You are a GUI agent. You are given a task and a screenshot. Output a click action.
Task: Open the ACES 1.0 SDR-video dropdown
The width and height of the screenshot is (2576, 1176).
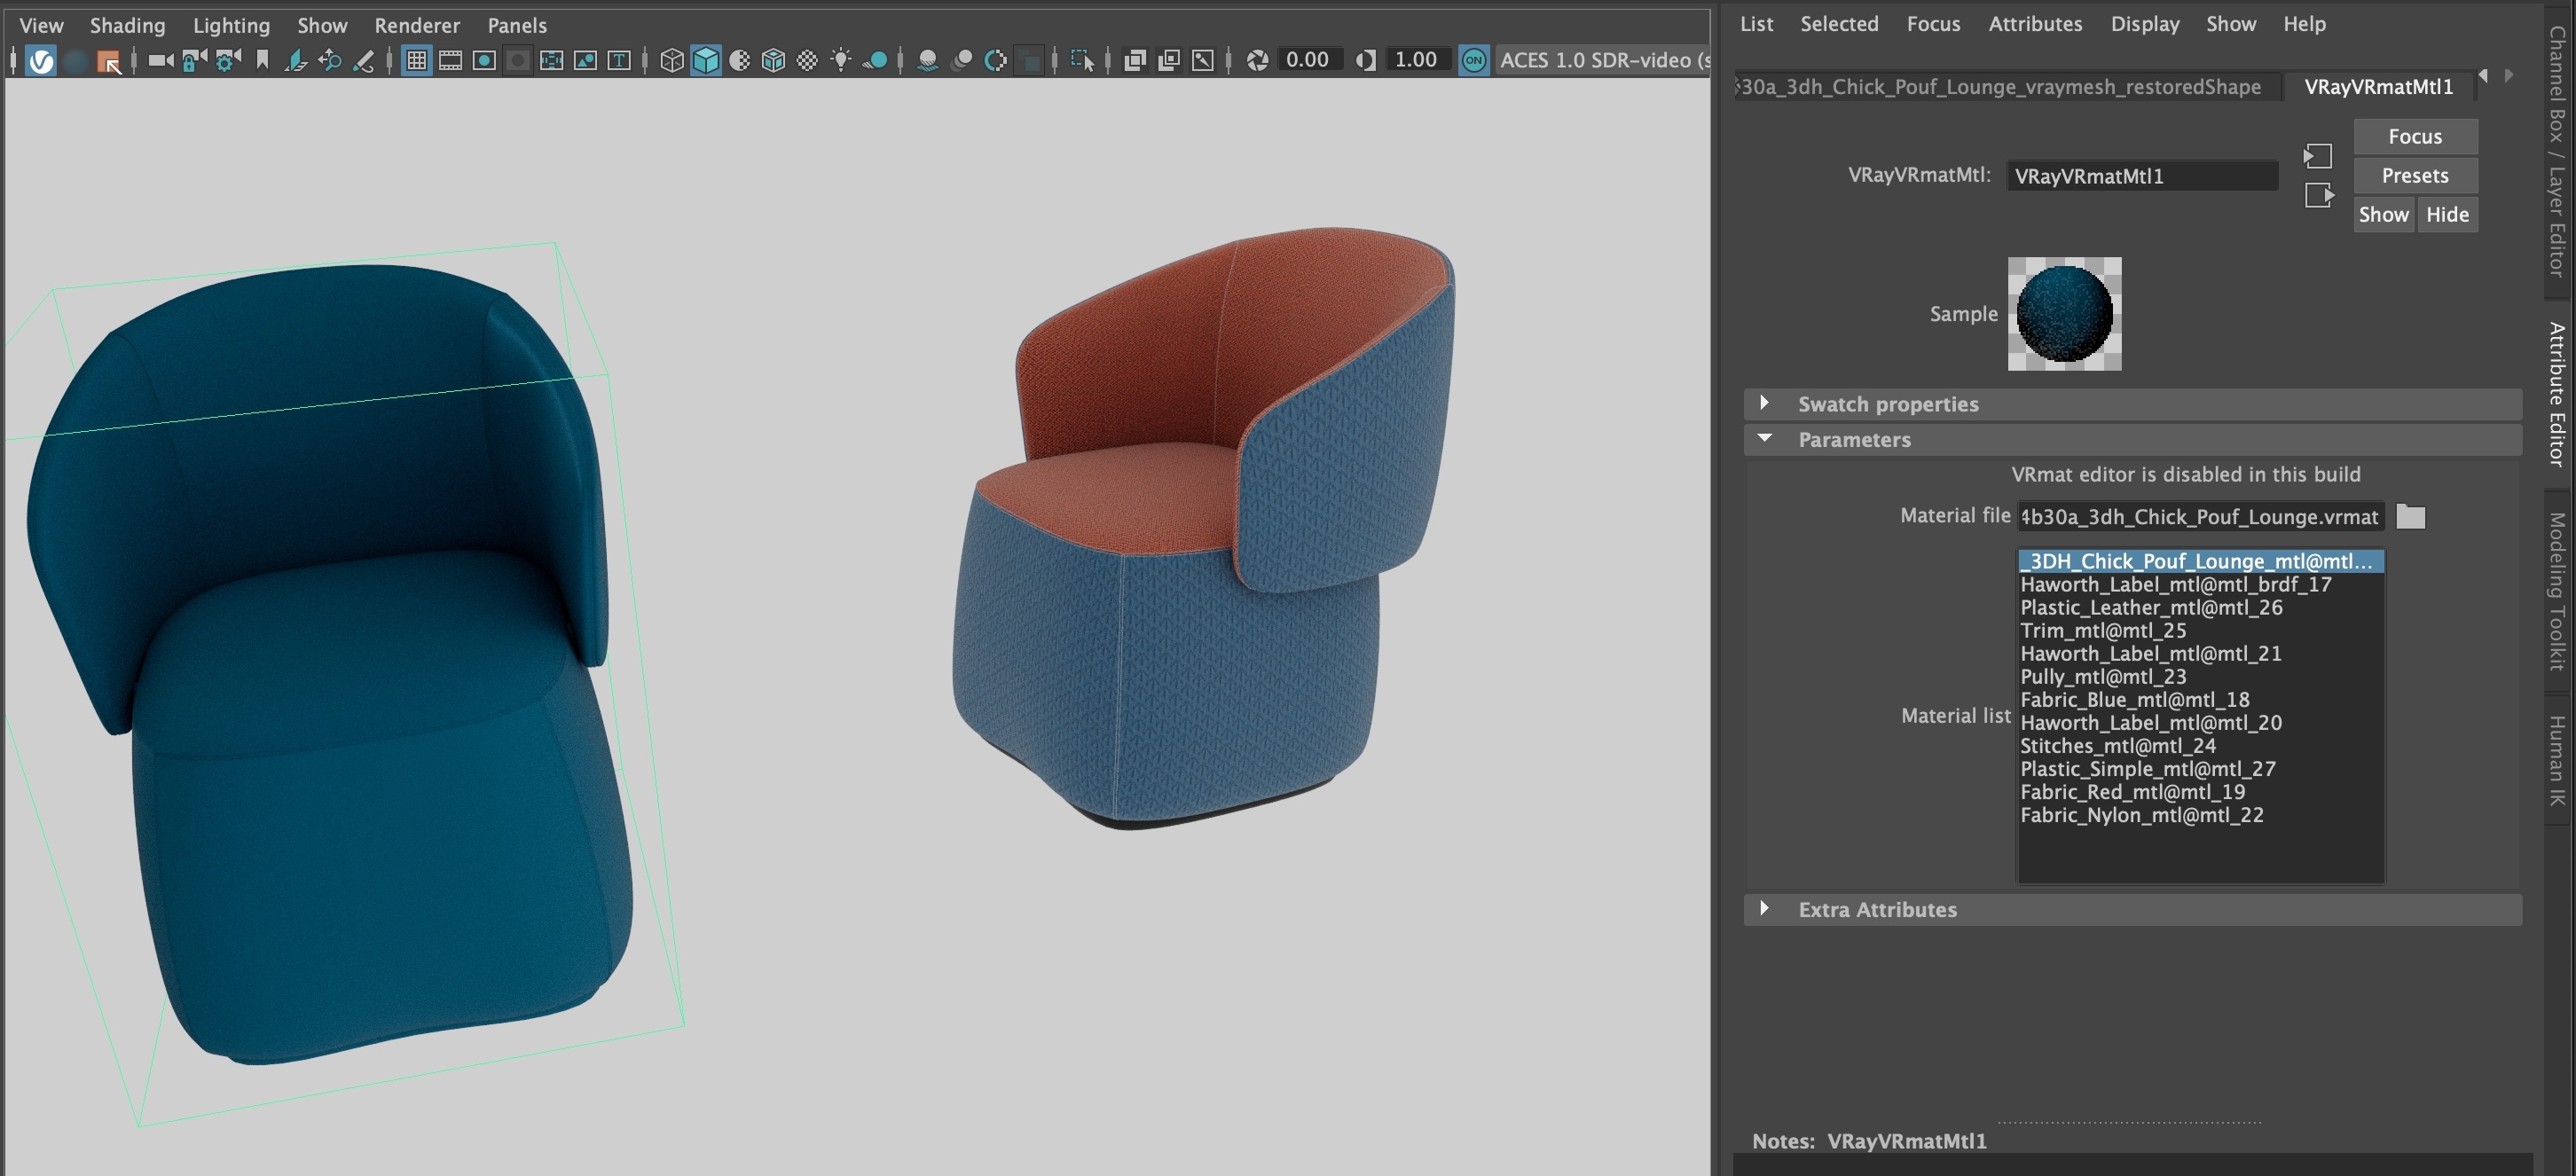pos(1603,61)
